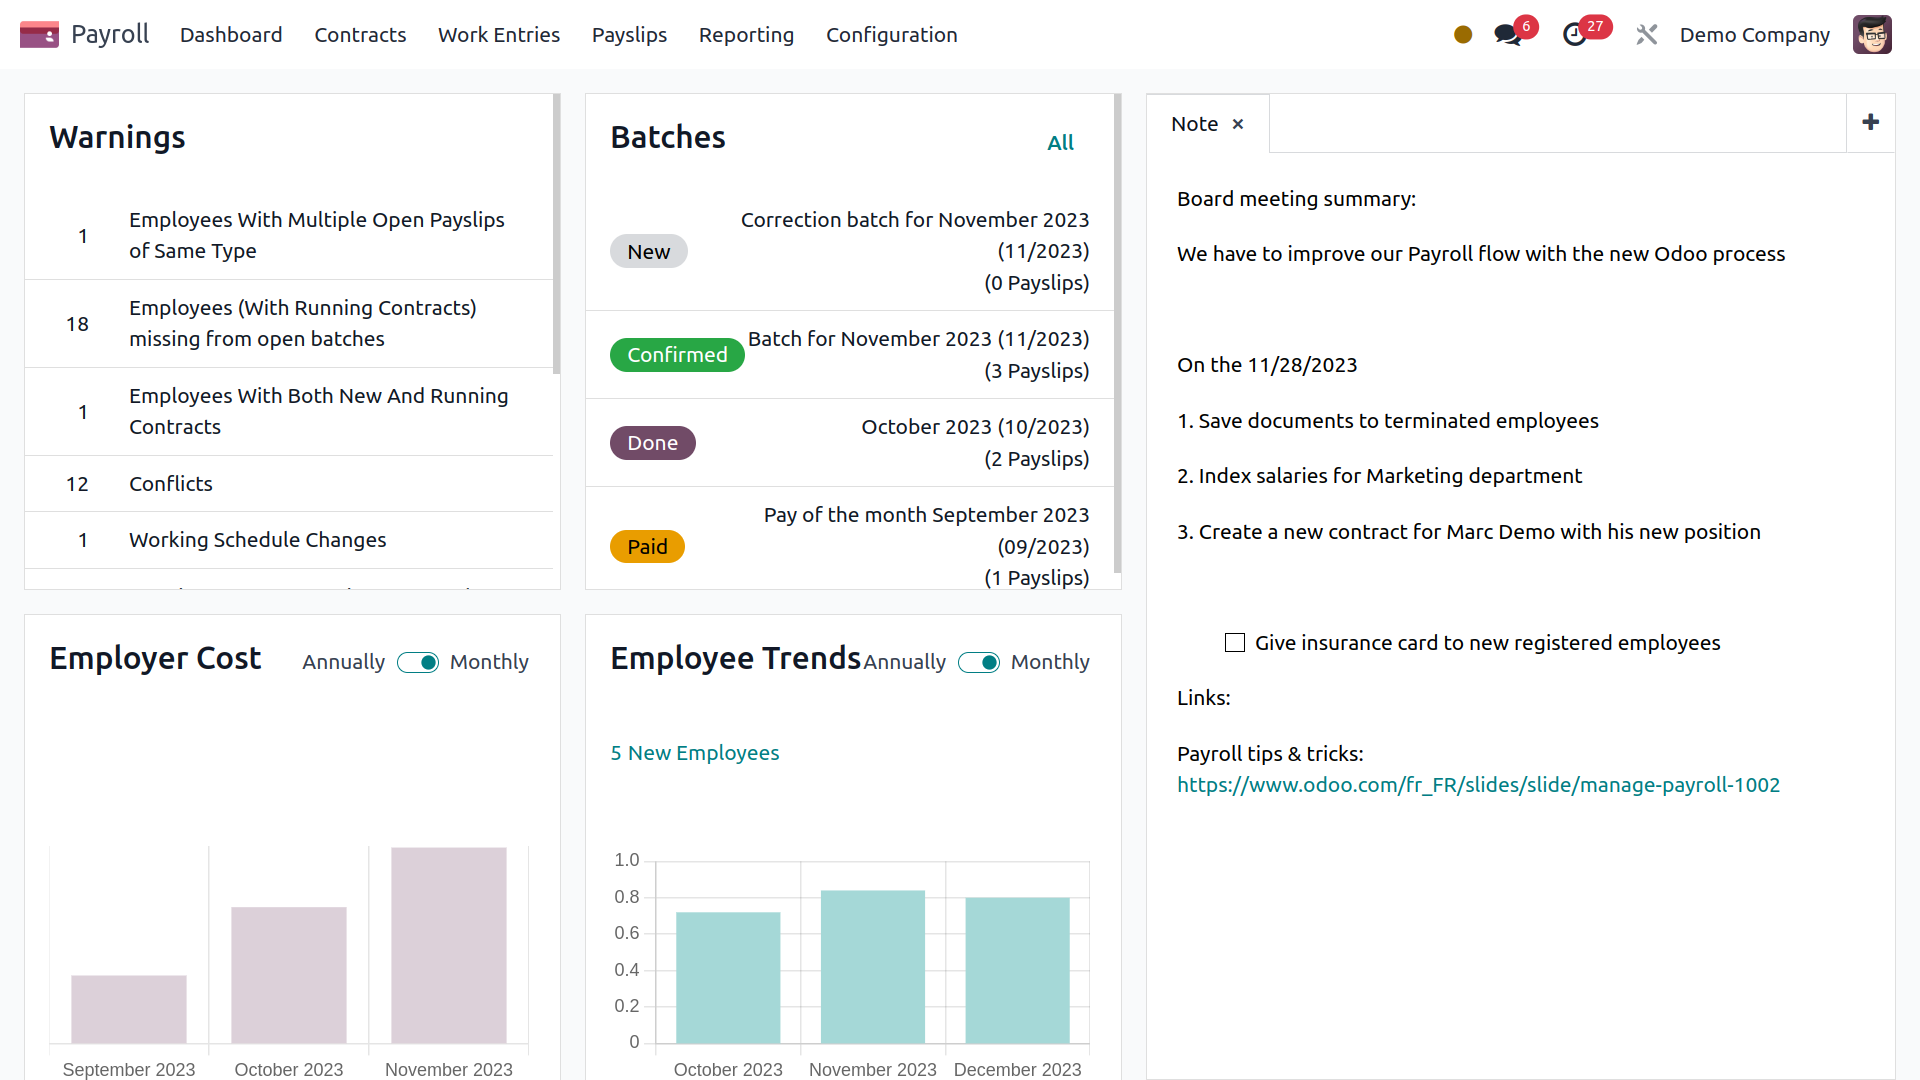1920x1080 pixels.
Task: Click the debug tools wrench icon
Action: click(1646, 35)
